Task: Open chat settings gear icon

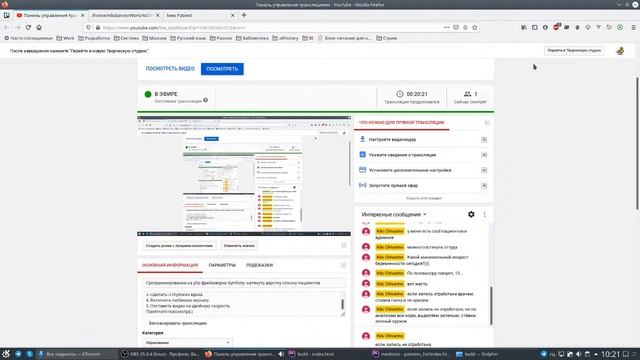Action: pos(471,214)
